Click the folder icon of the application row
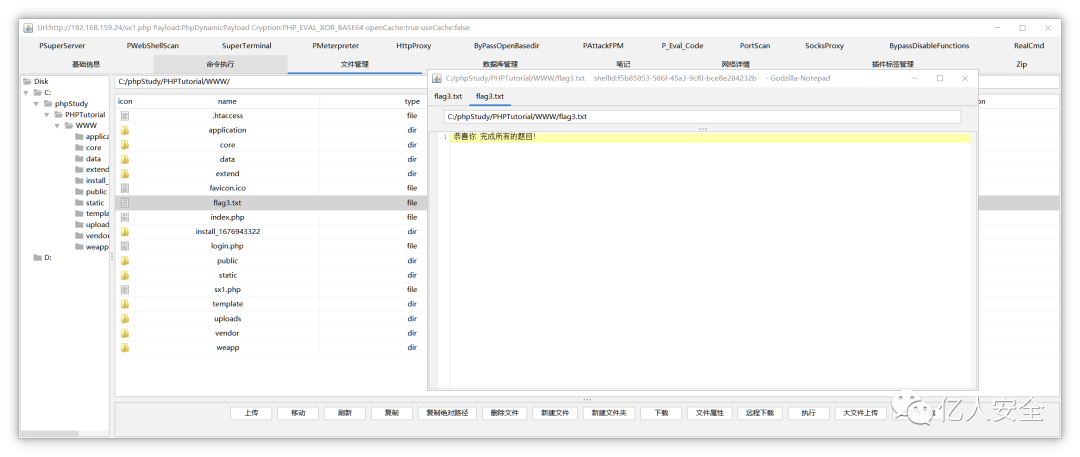This screenshot has width=1080, height=457. (125, 130)
